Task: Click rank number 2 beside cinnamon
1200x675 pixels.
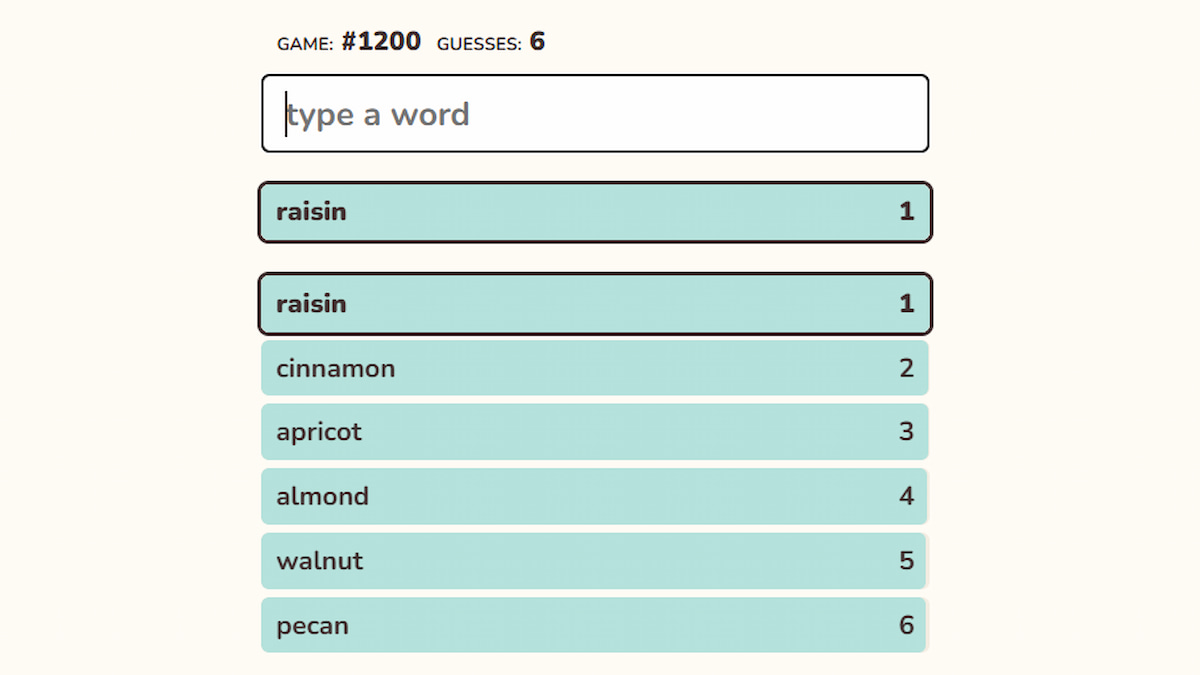Action: click(x=906, y=368)
